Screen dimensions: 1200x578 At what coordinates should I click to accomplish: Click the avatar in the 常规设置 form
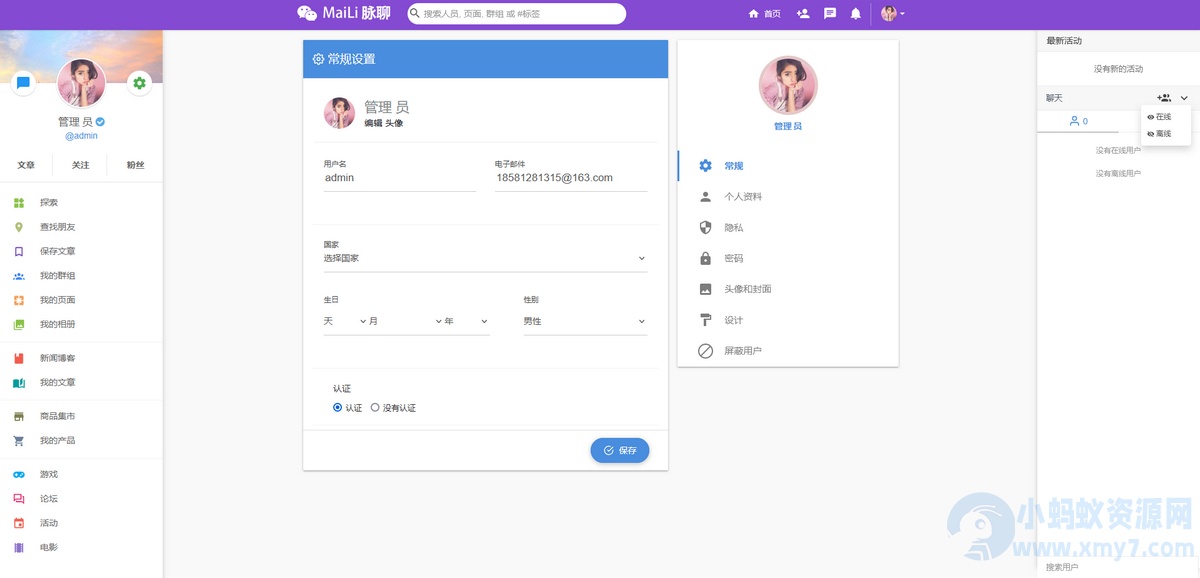point(340,113)
